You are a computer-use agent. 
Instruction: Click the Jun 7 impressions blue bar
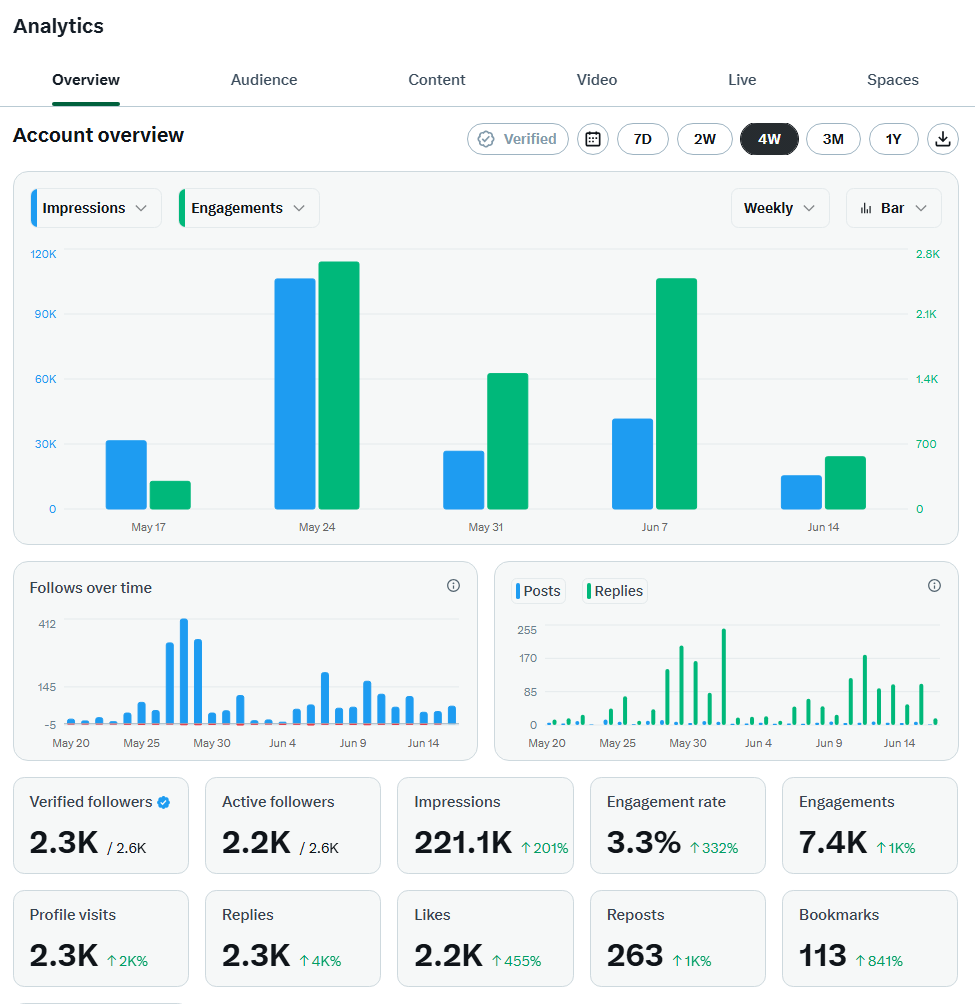[633, 464]
